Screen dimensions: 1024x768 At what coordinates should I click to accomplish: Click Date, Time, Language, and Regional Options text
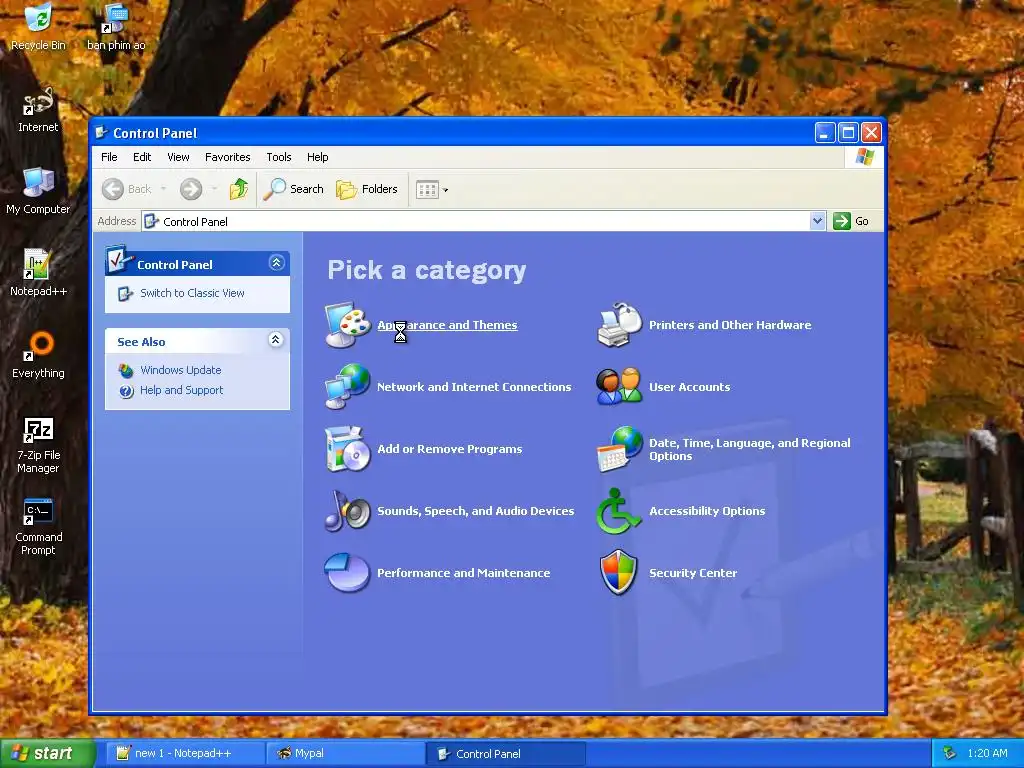point(750,449)
